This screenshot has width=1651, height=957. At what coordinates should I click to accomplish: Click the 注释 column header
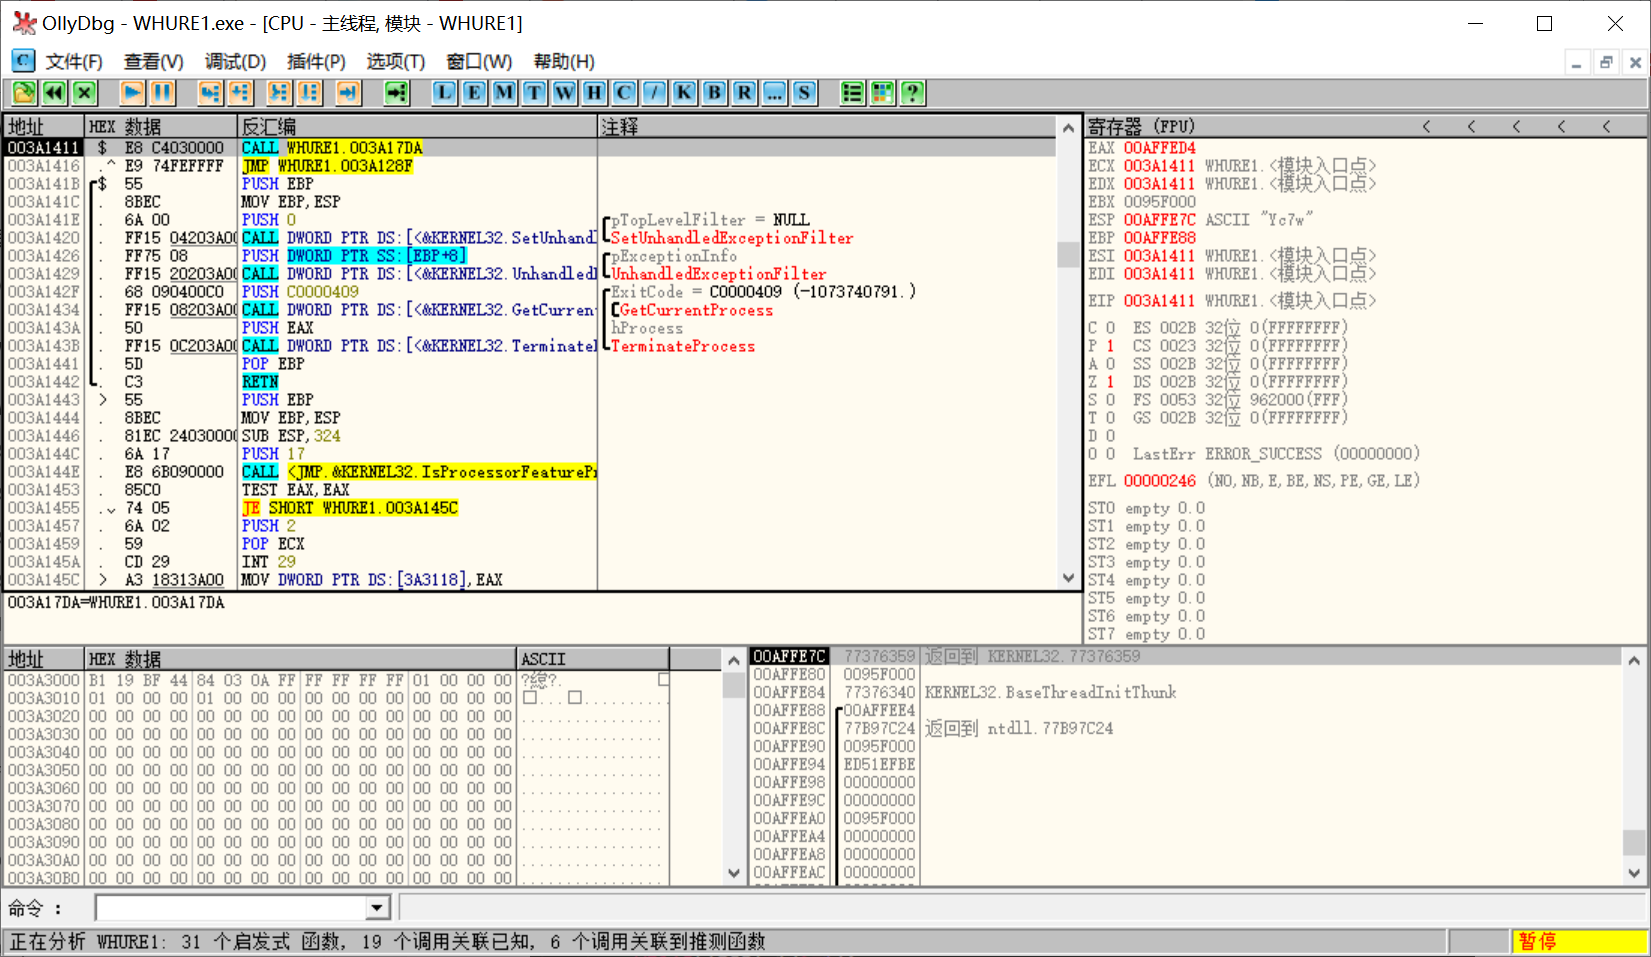(x=827, y=127)
